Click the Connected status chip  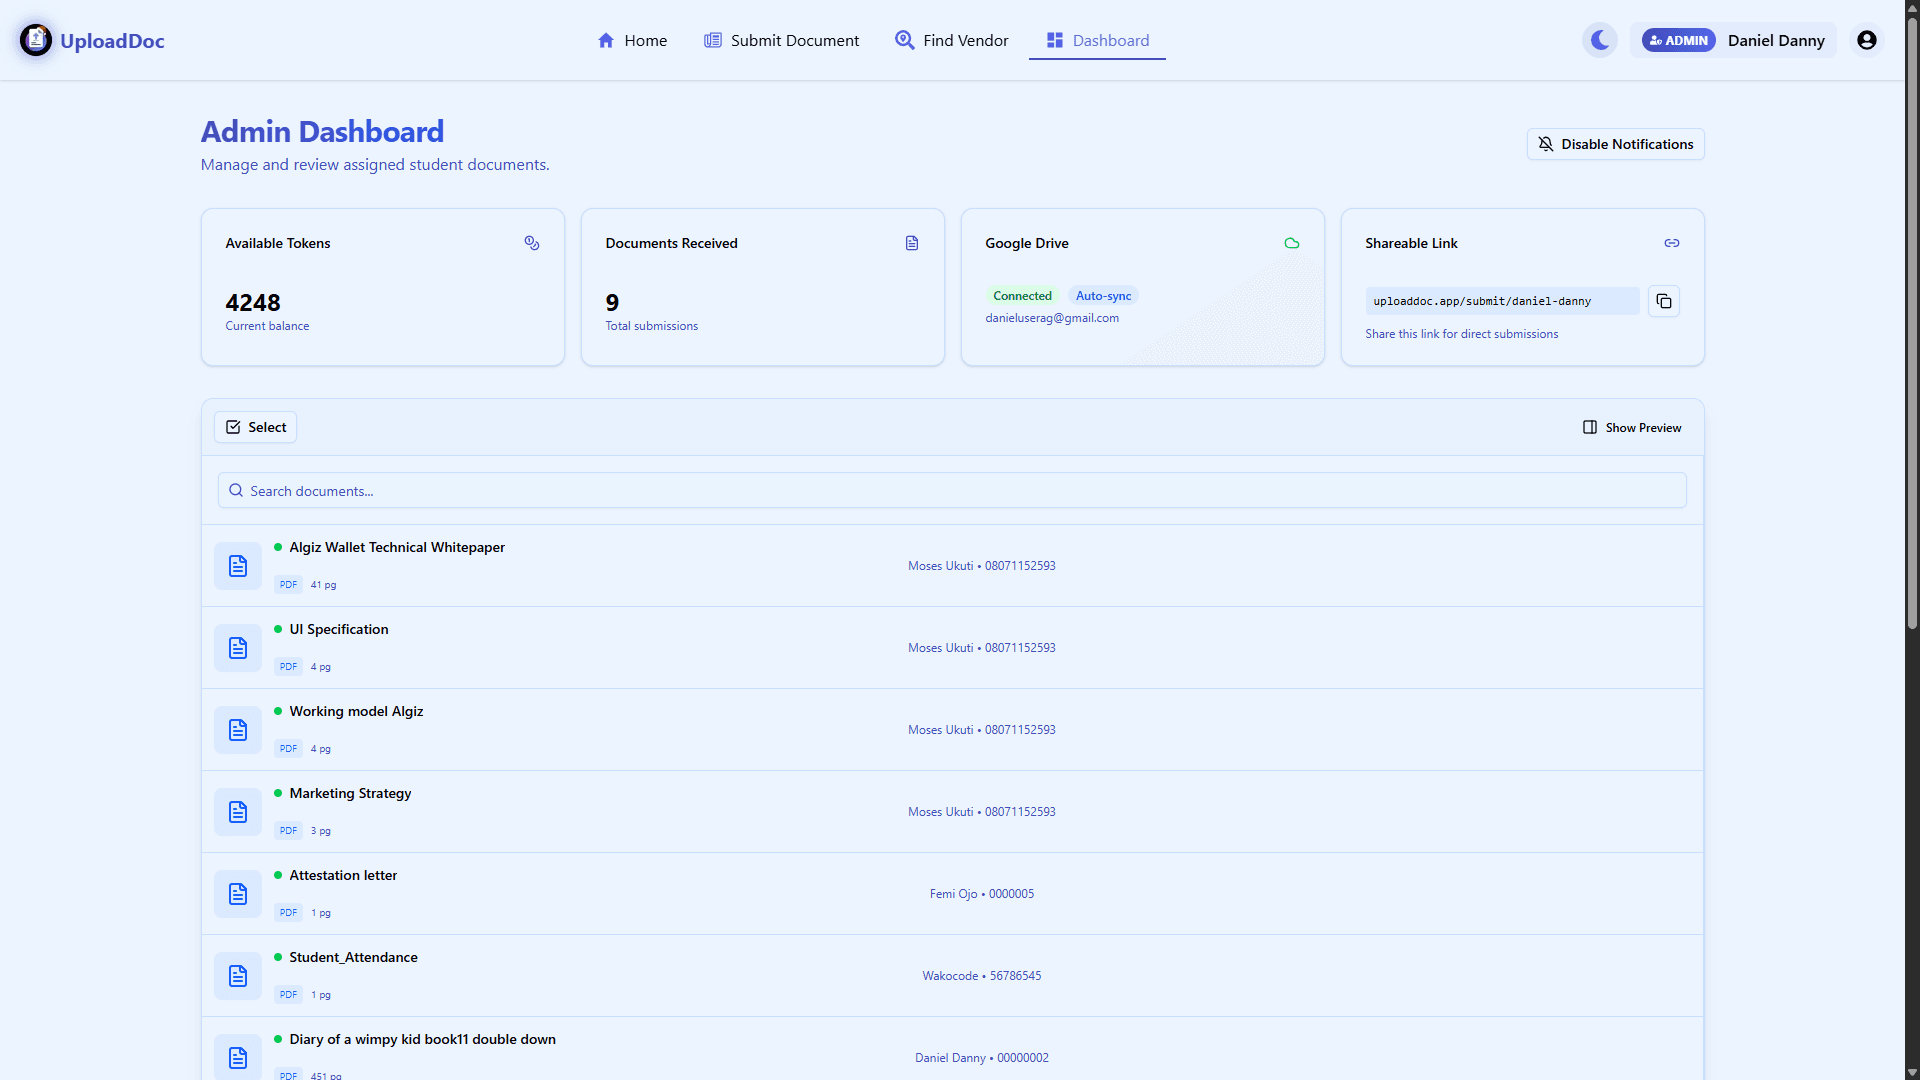1022,295
